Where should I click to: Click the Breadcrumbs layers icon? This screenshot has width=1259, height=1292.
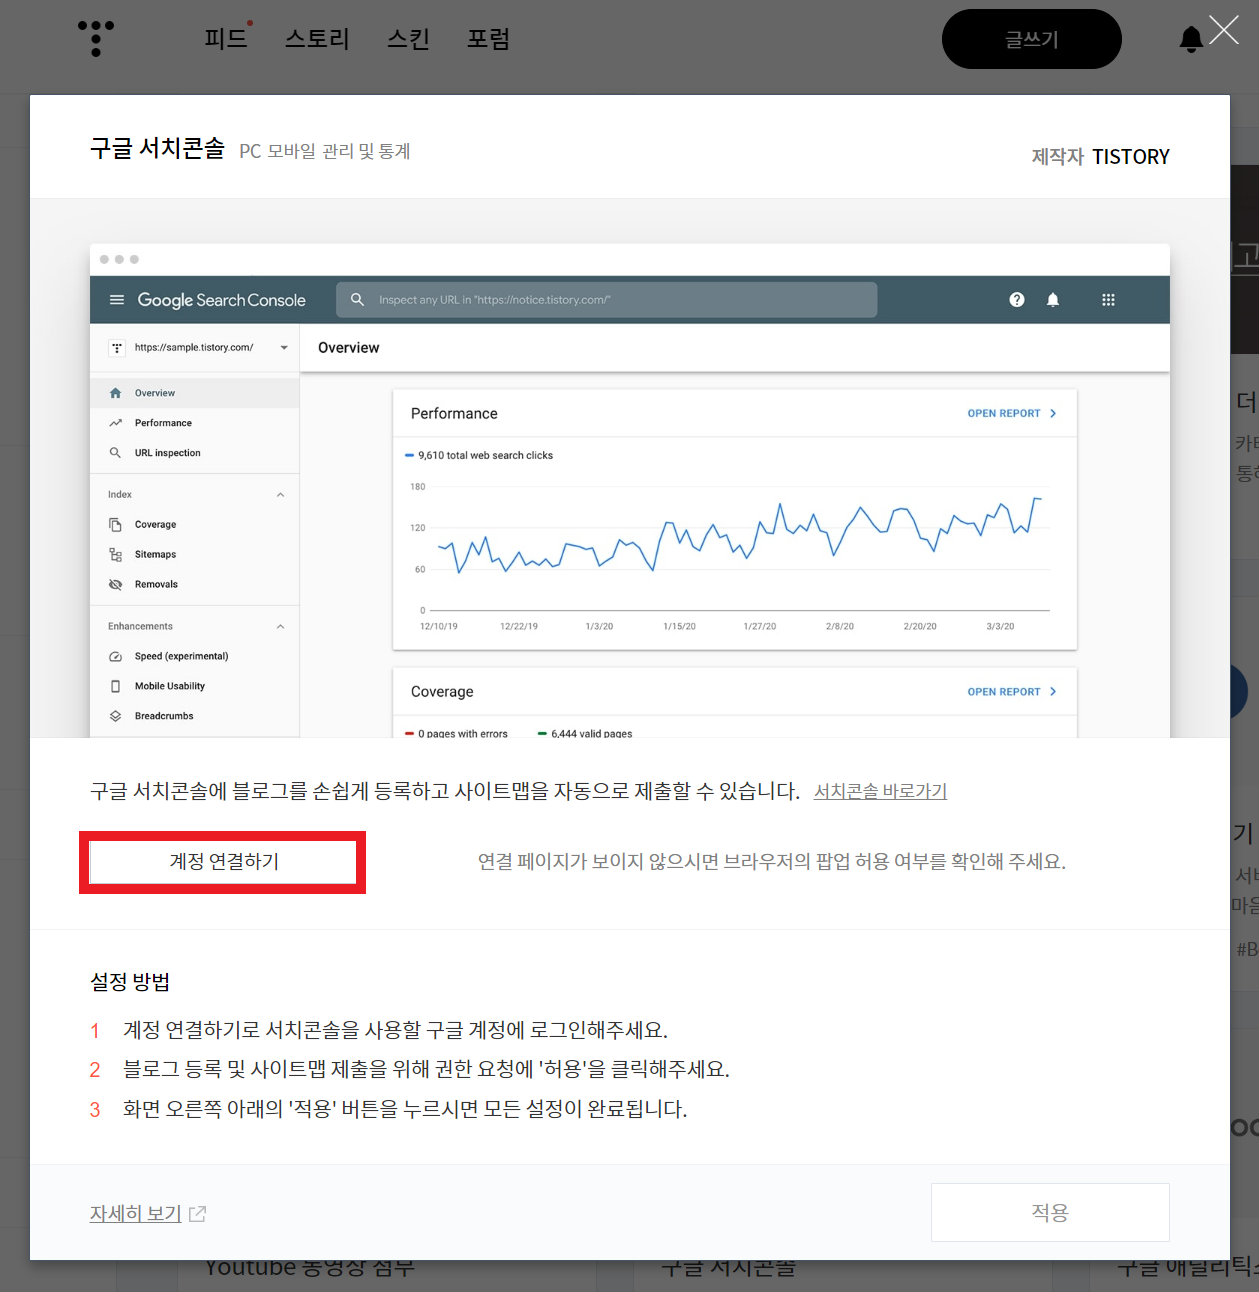click(x=115, y=717)
